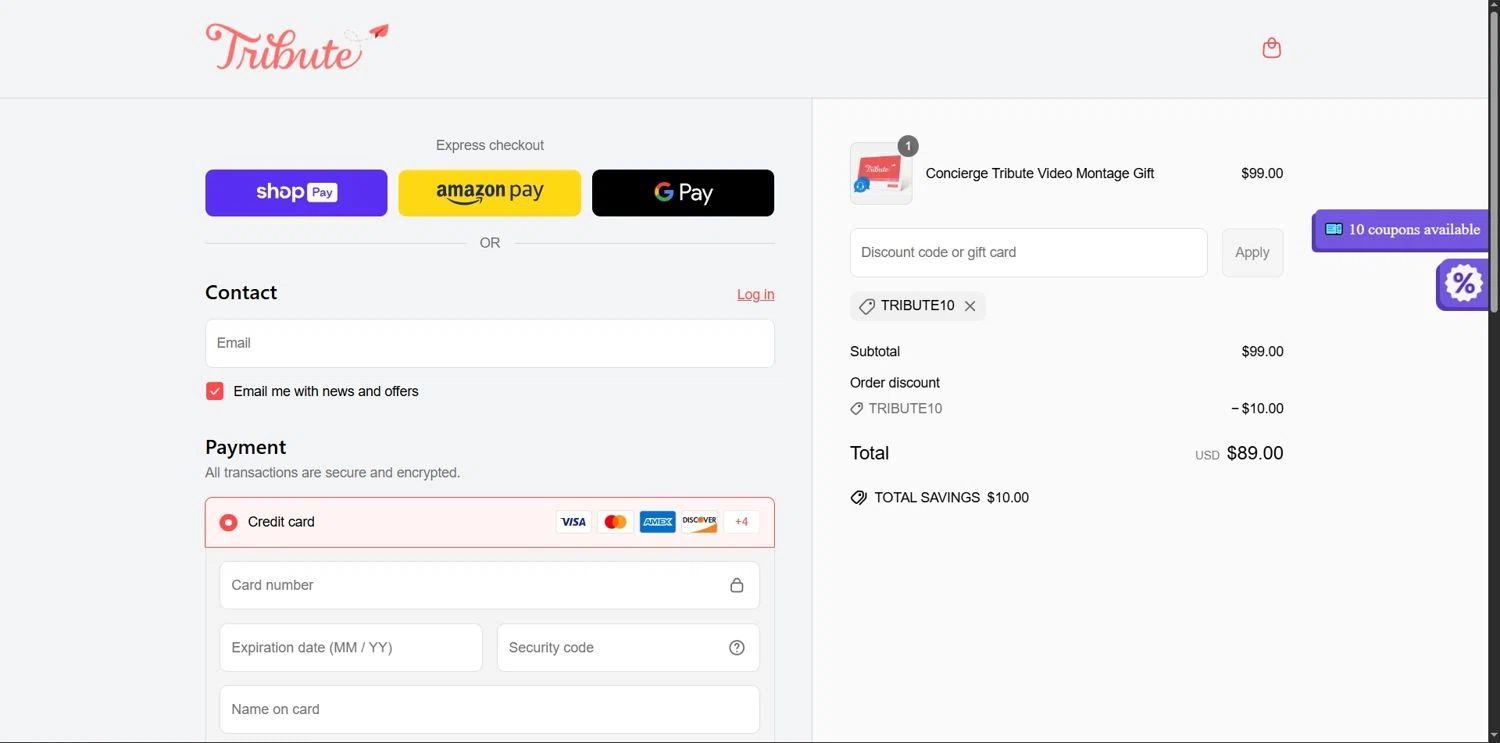Focus the Card number field
The width and height of the screenshot is (1500, 743).
click(489, 585)
